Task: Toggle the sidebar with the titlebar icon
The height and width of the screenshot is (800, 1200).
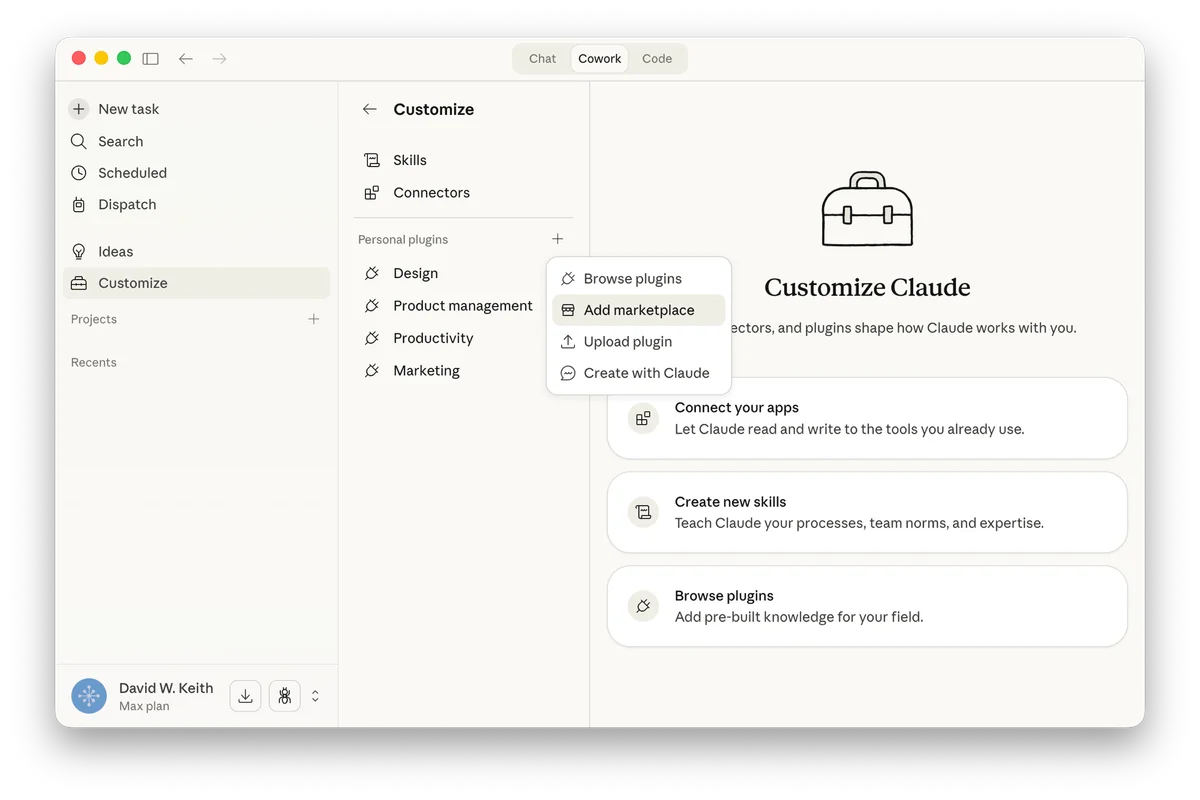Action: click(151, 58)
